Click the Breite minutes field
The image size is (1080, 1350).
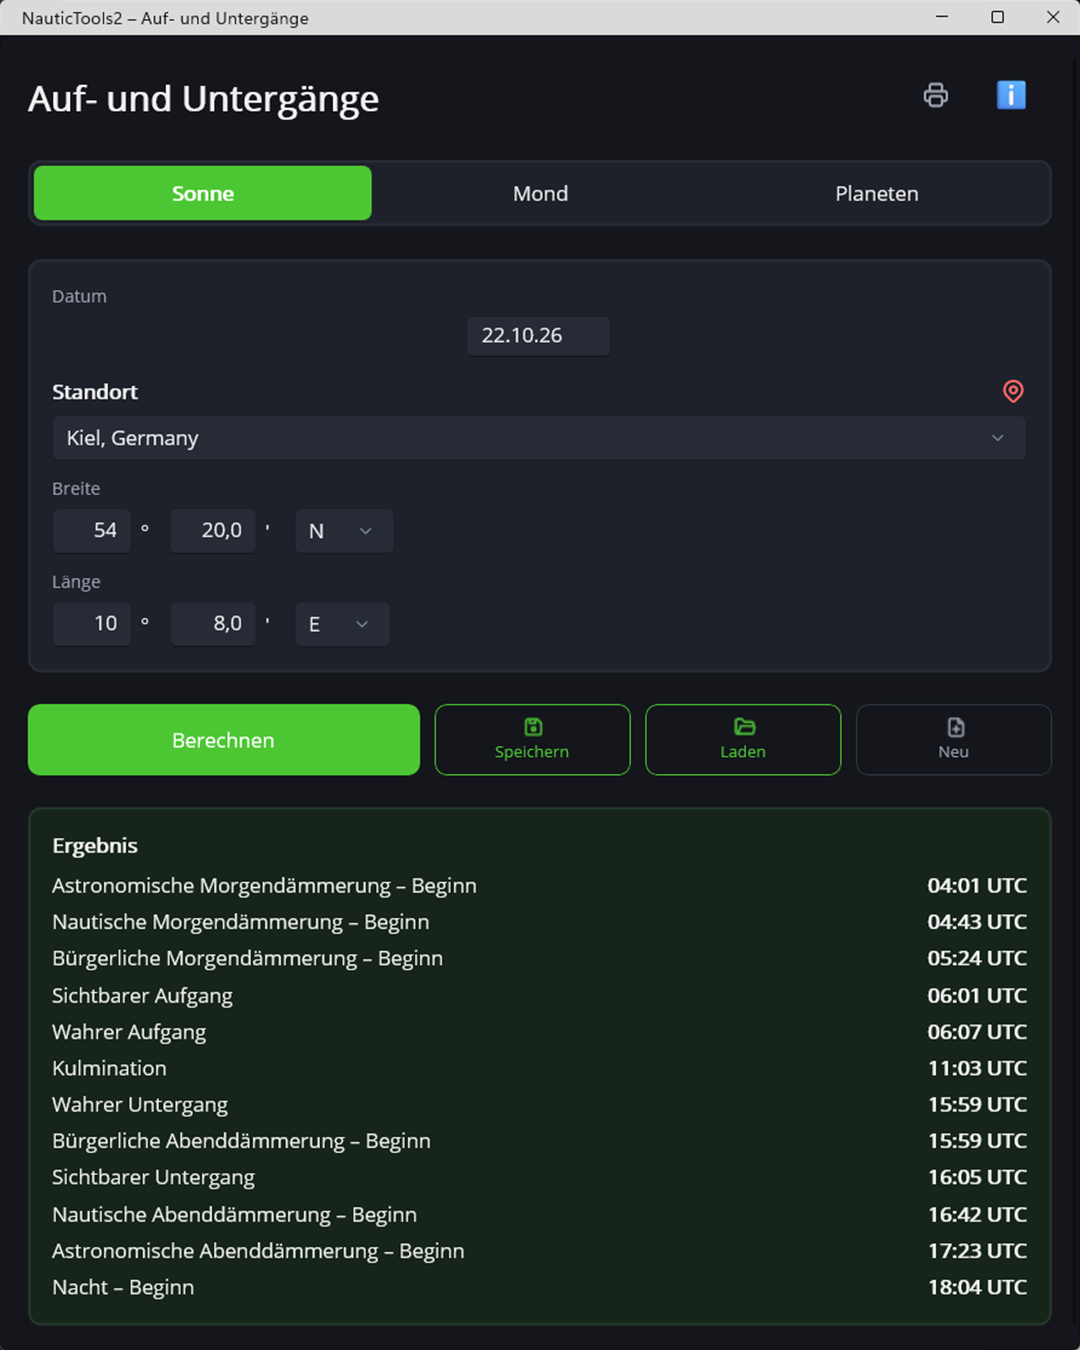tap(213, 531)
